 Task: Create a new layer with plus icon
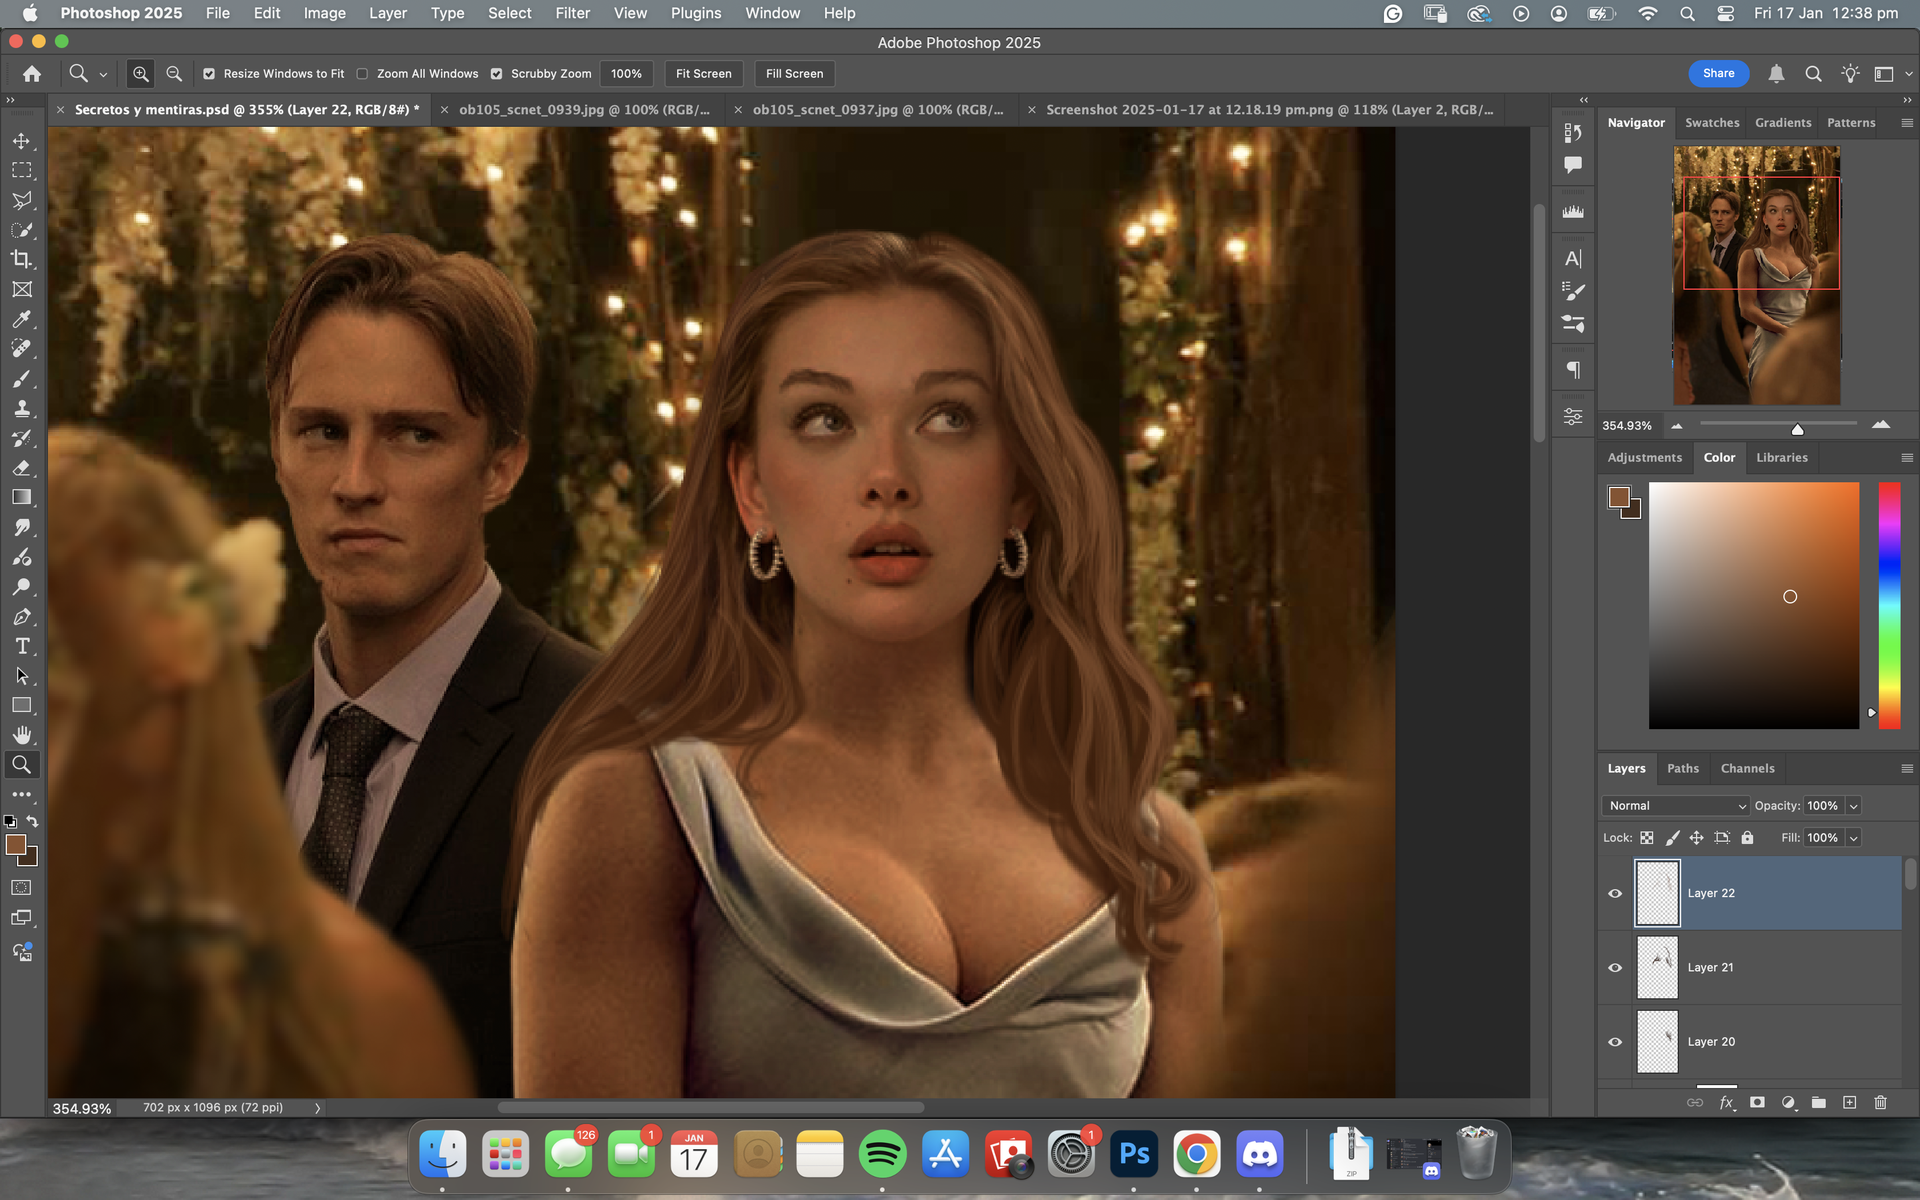click(x=1849, y=1102)
